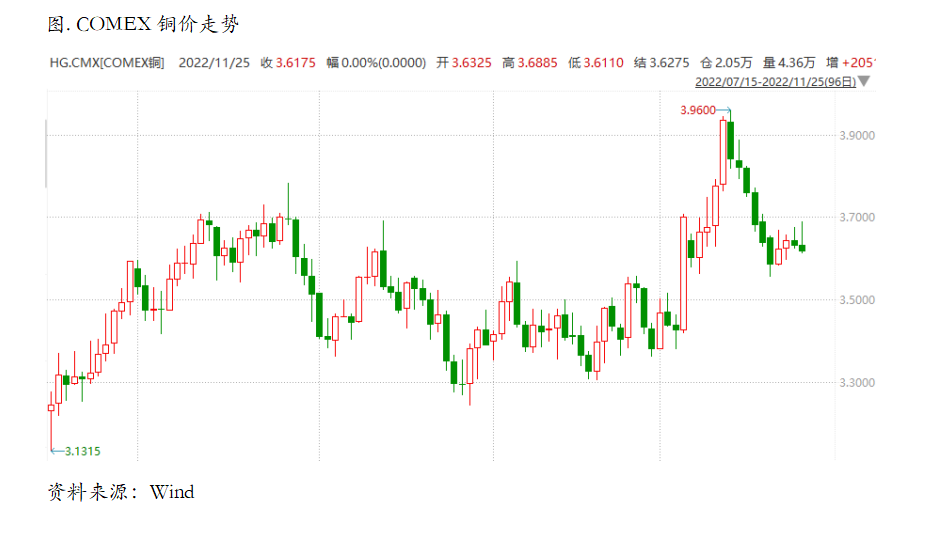
Task: Click the low price value 3.6110
Action: point(603,62)
